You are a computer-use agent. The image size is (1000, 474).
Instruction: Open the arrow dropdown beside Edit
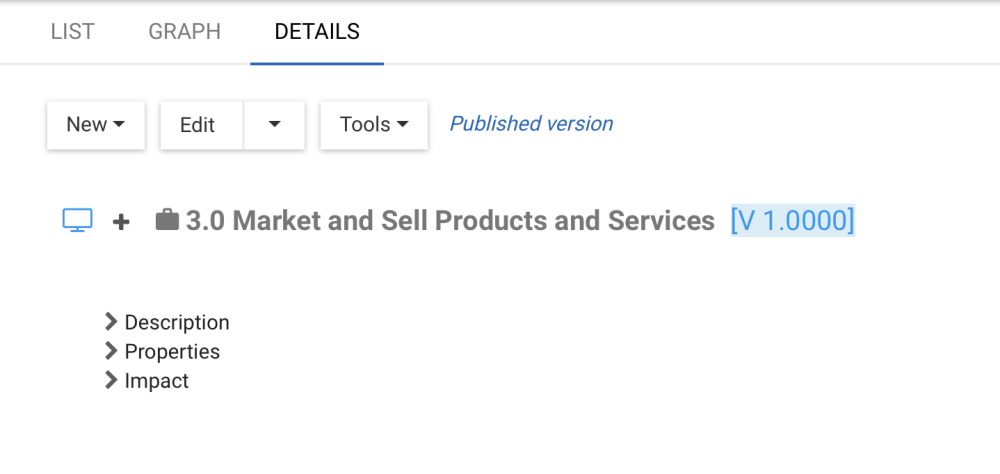pos(274,125)
